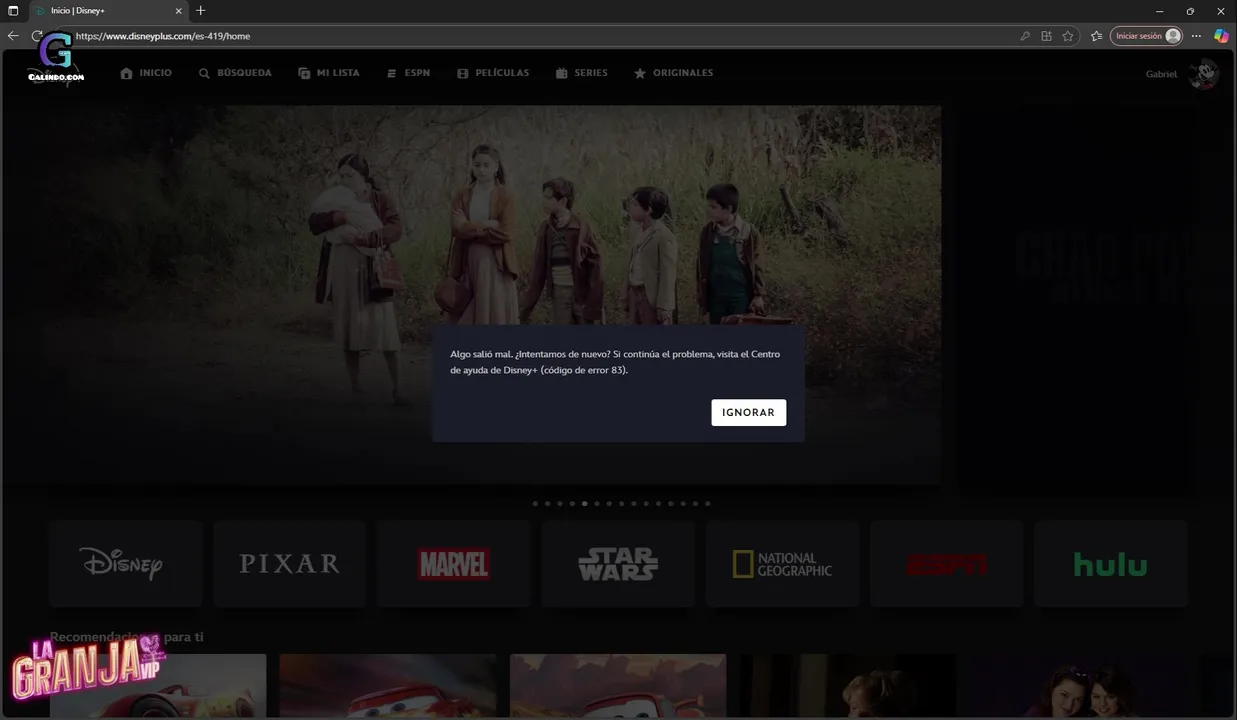Open the password key icon in address bar
Viewport: 1237px width, 720px height.
[x=1025, y=36]
